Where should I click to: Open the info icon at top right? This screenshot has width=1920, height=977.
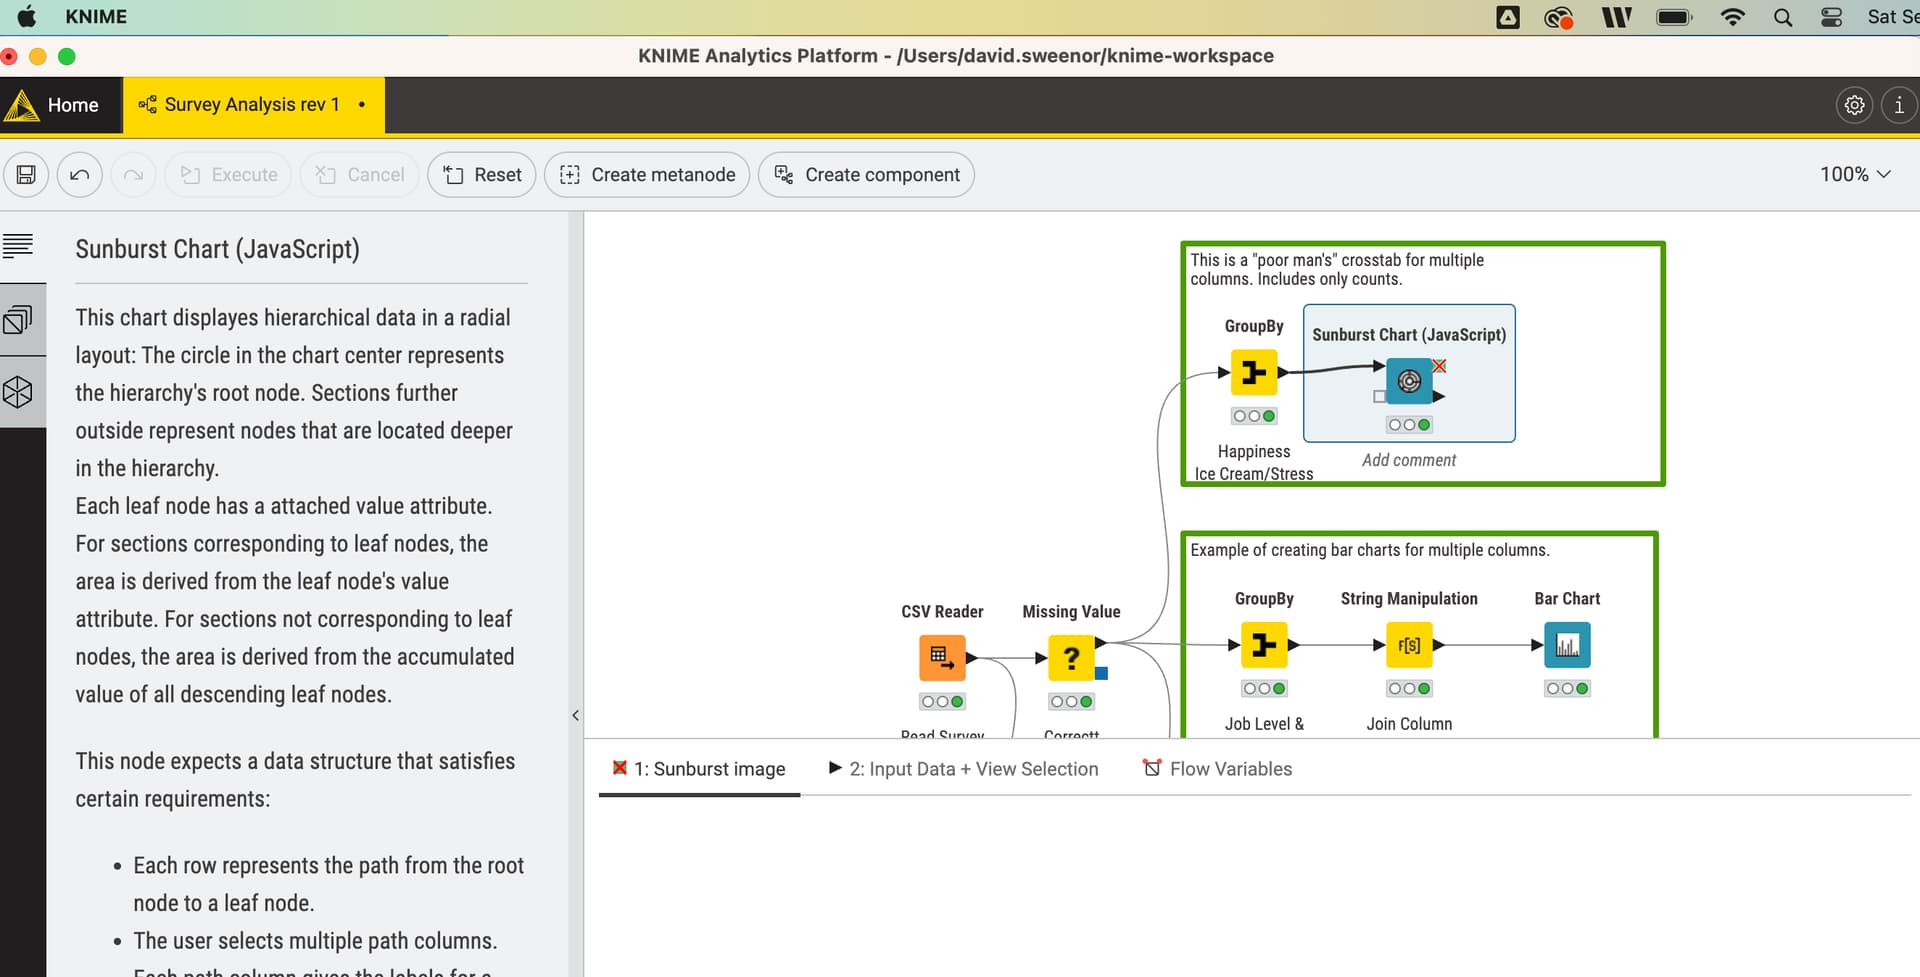1899,105
